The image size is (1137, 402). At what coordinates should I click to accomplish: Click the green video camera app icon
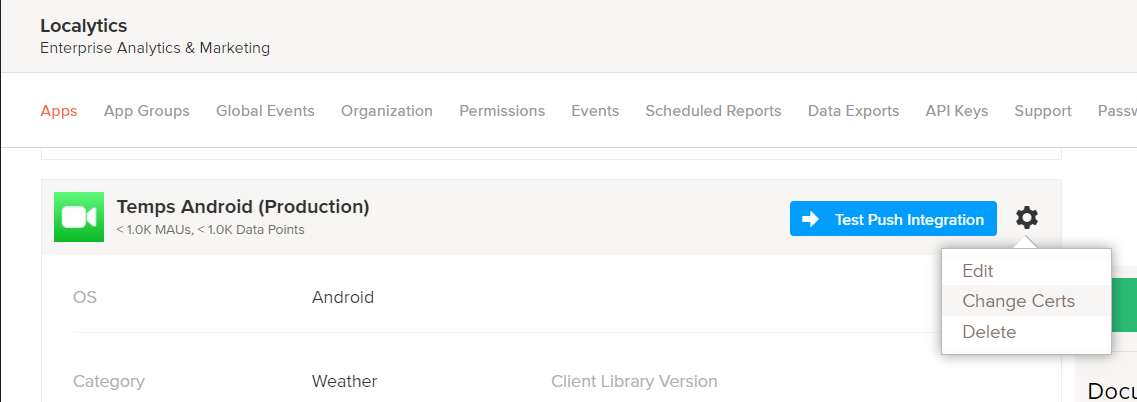[x=79, y=217]
